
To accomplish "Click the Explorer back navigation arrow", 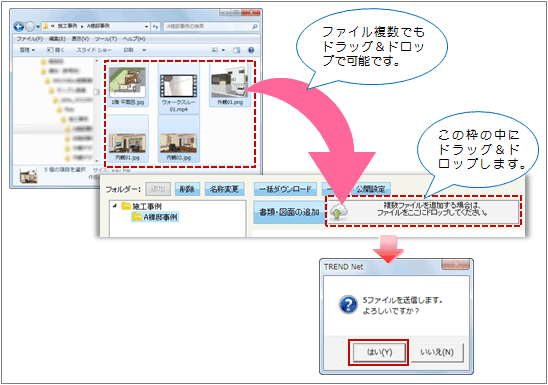I will (x=19, y=27).
